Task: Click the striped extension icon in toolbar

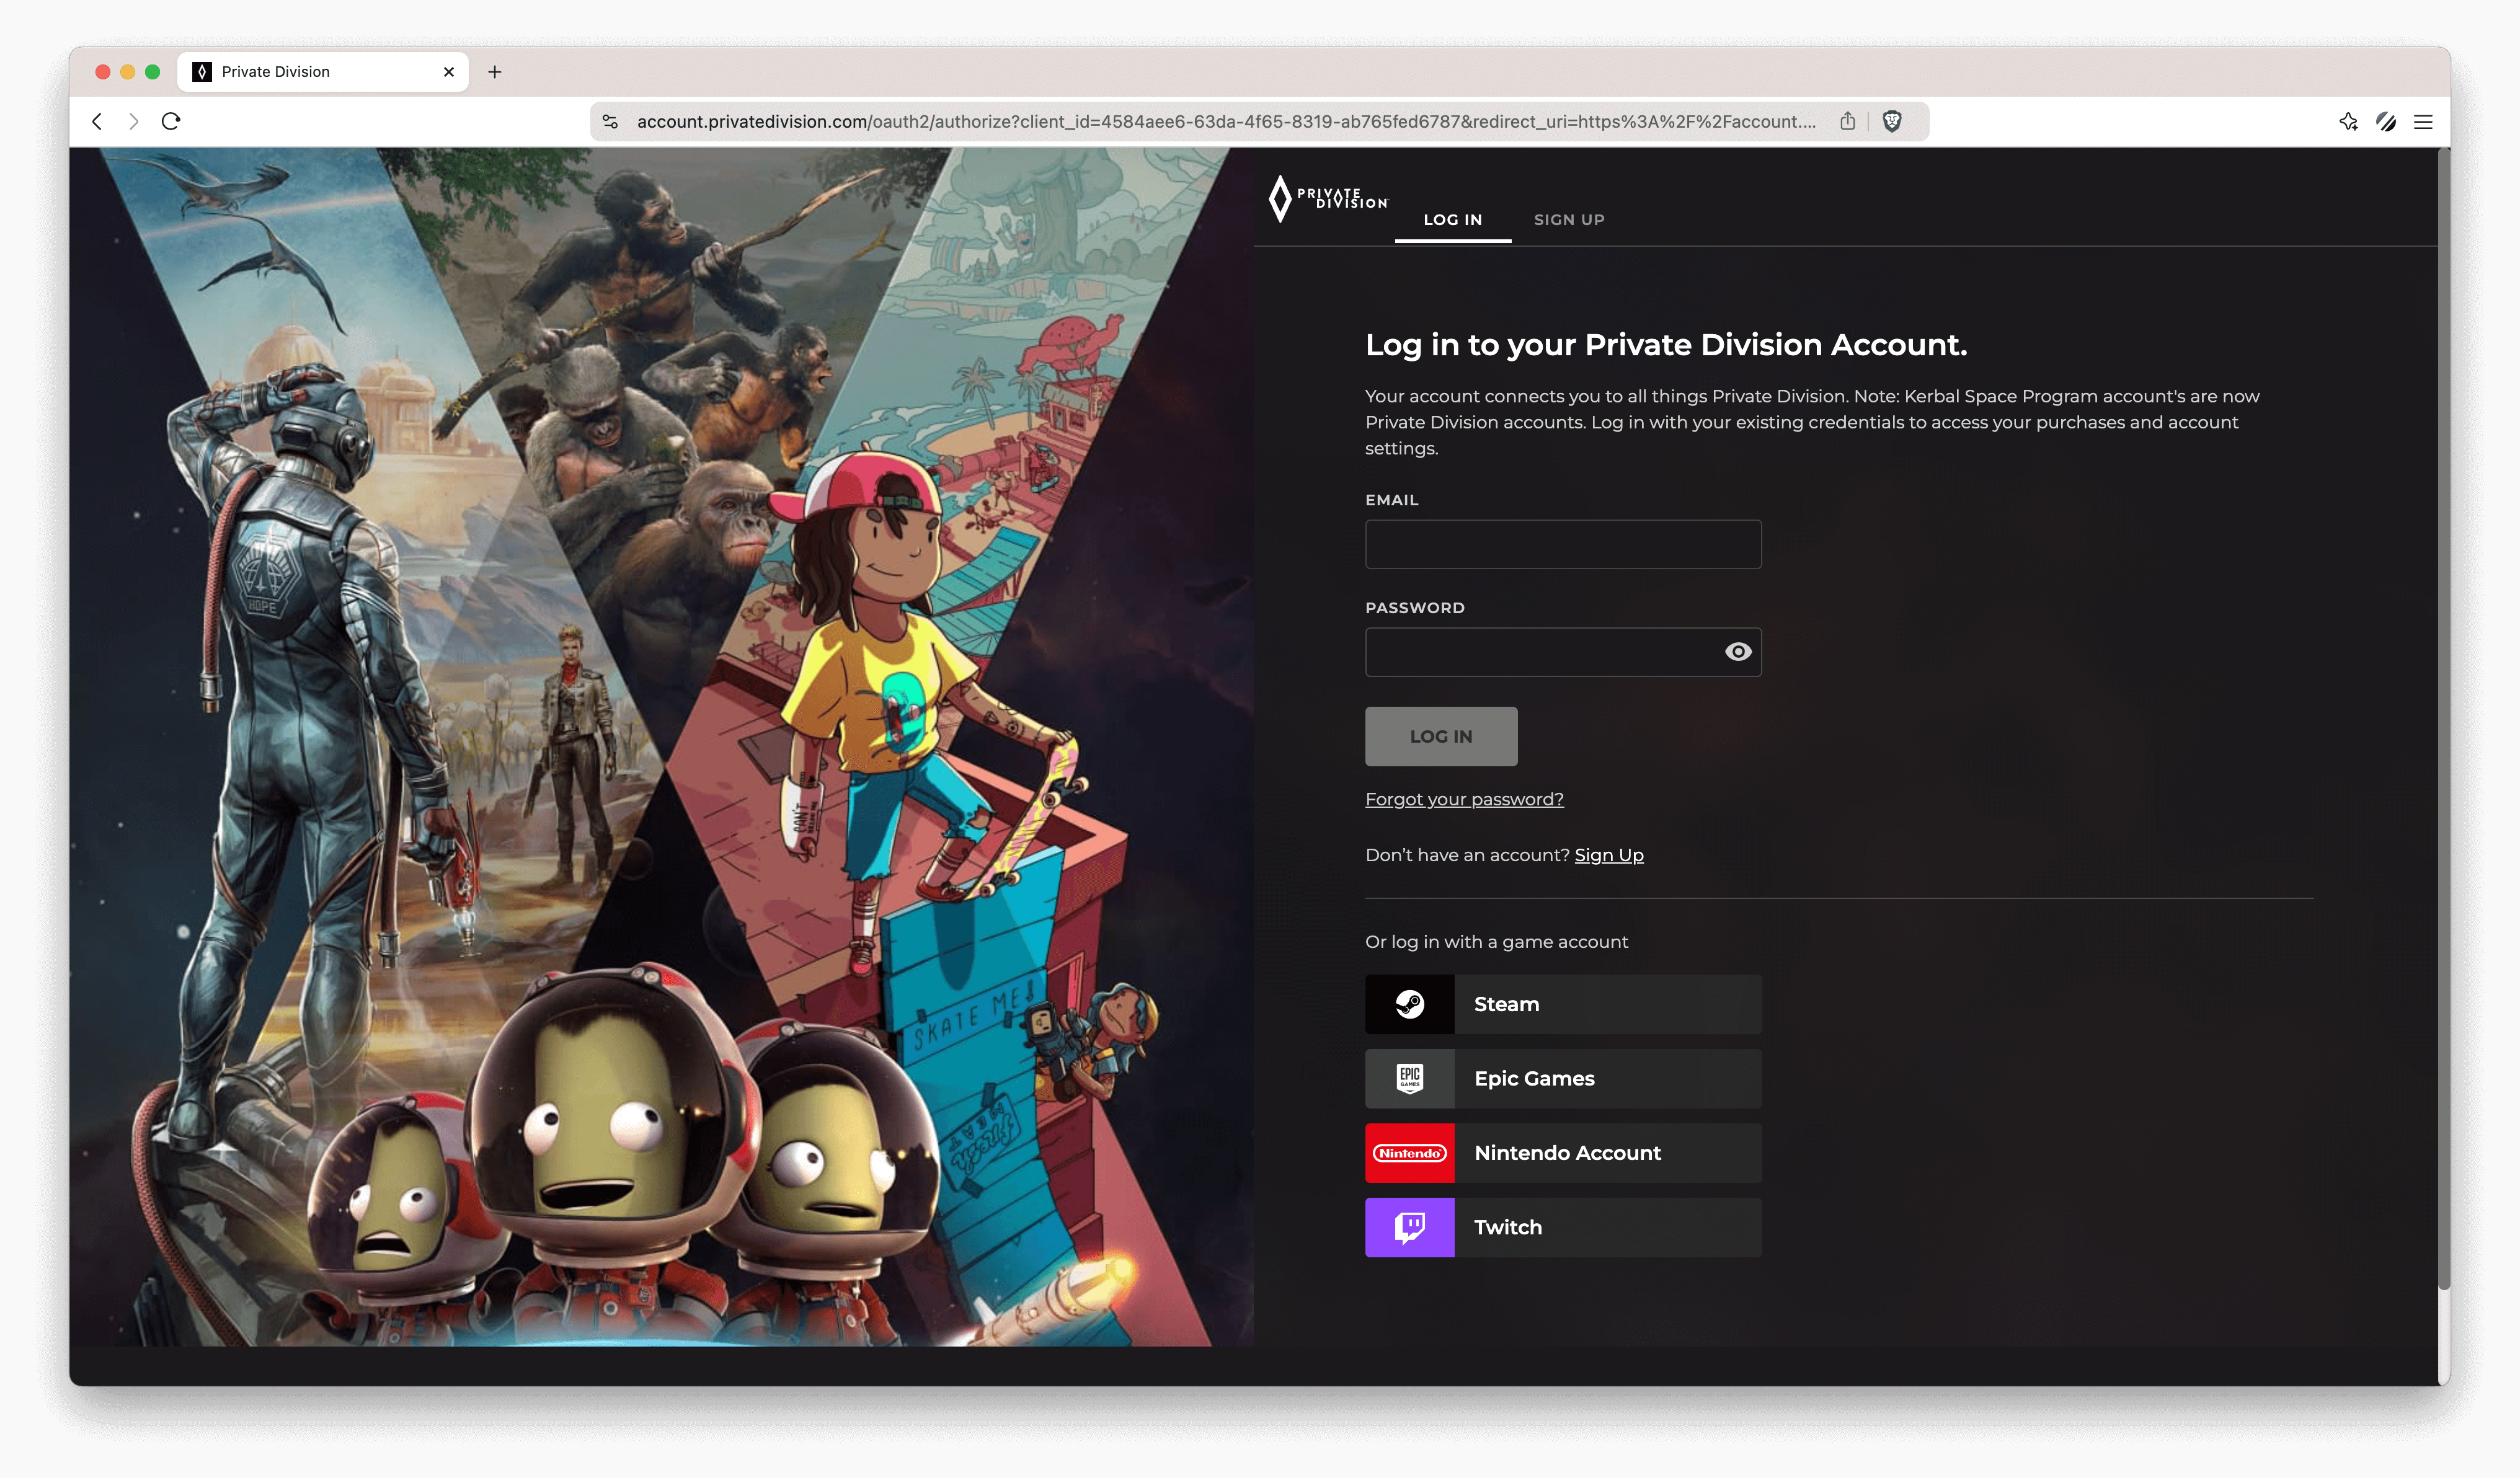Action: tap(2386, 121)
